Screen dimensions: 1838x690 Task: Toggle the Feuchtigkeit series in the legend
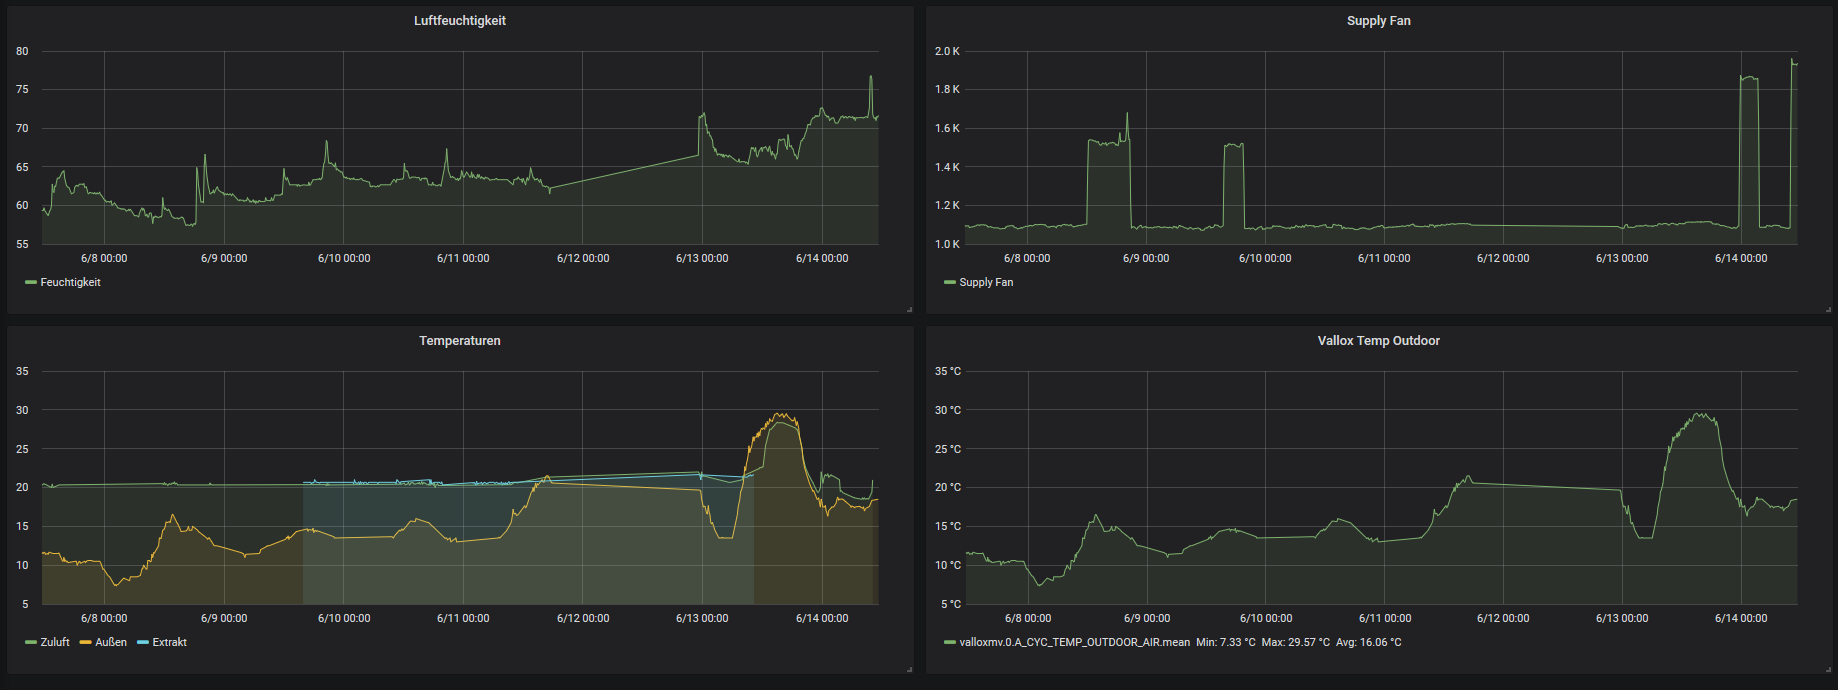tap(70, 282)
